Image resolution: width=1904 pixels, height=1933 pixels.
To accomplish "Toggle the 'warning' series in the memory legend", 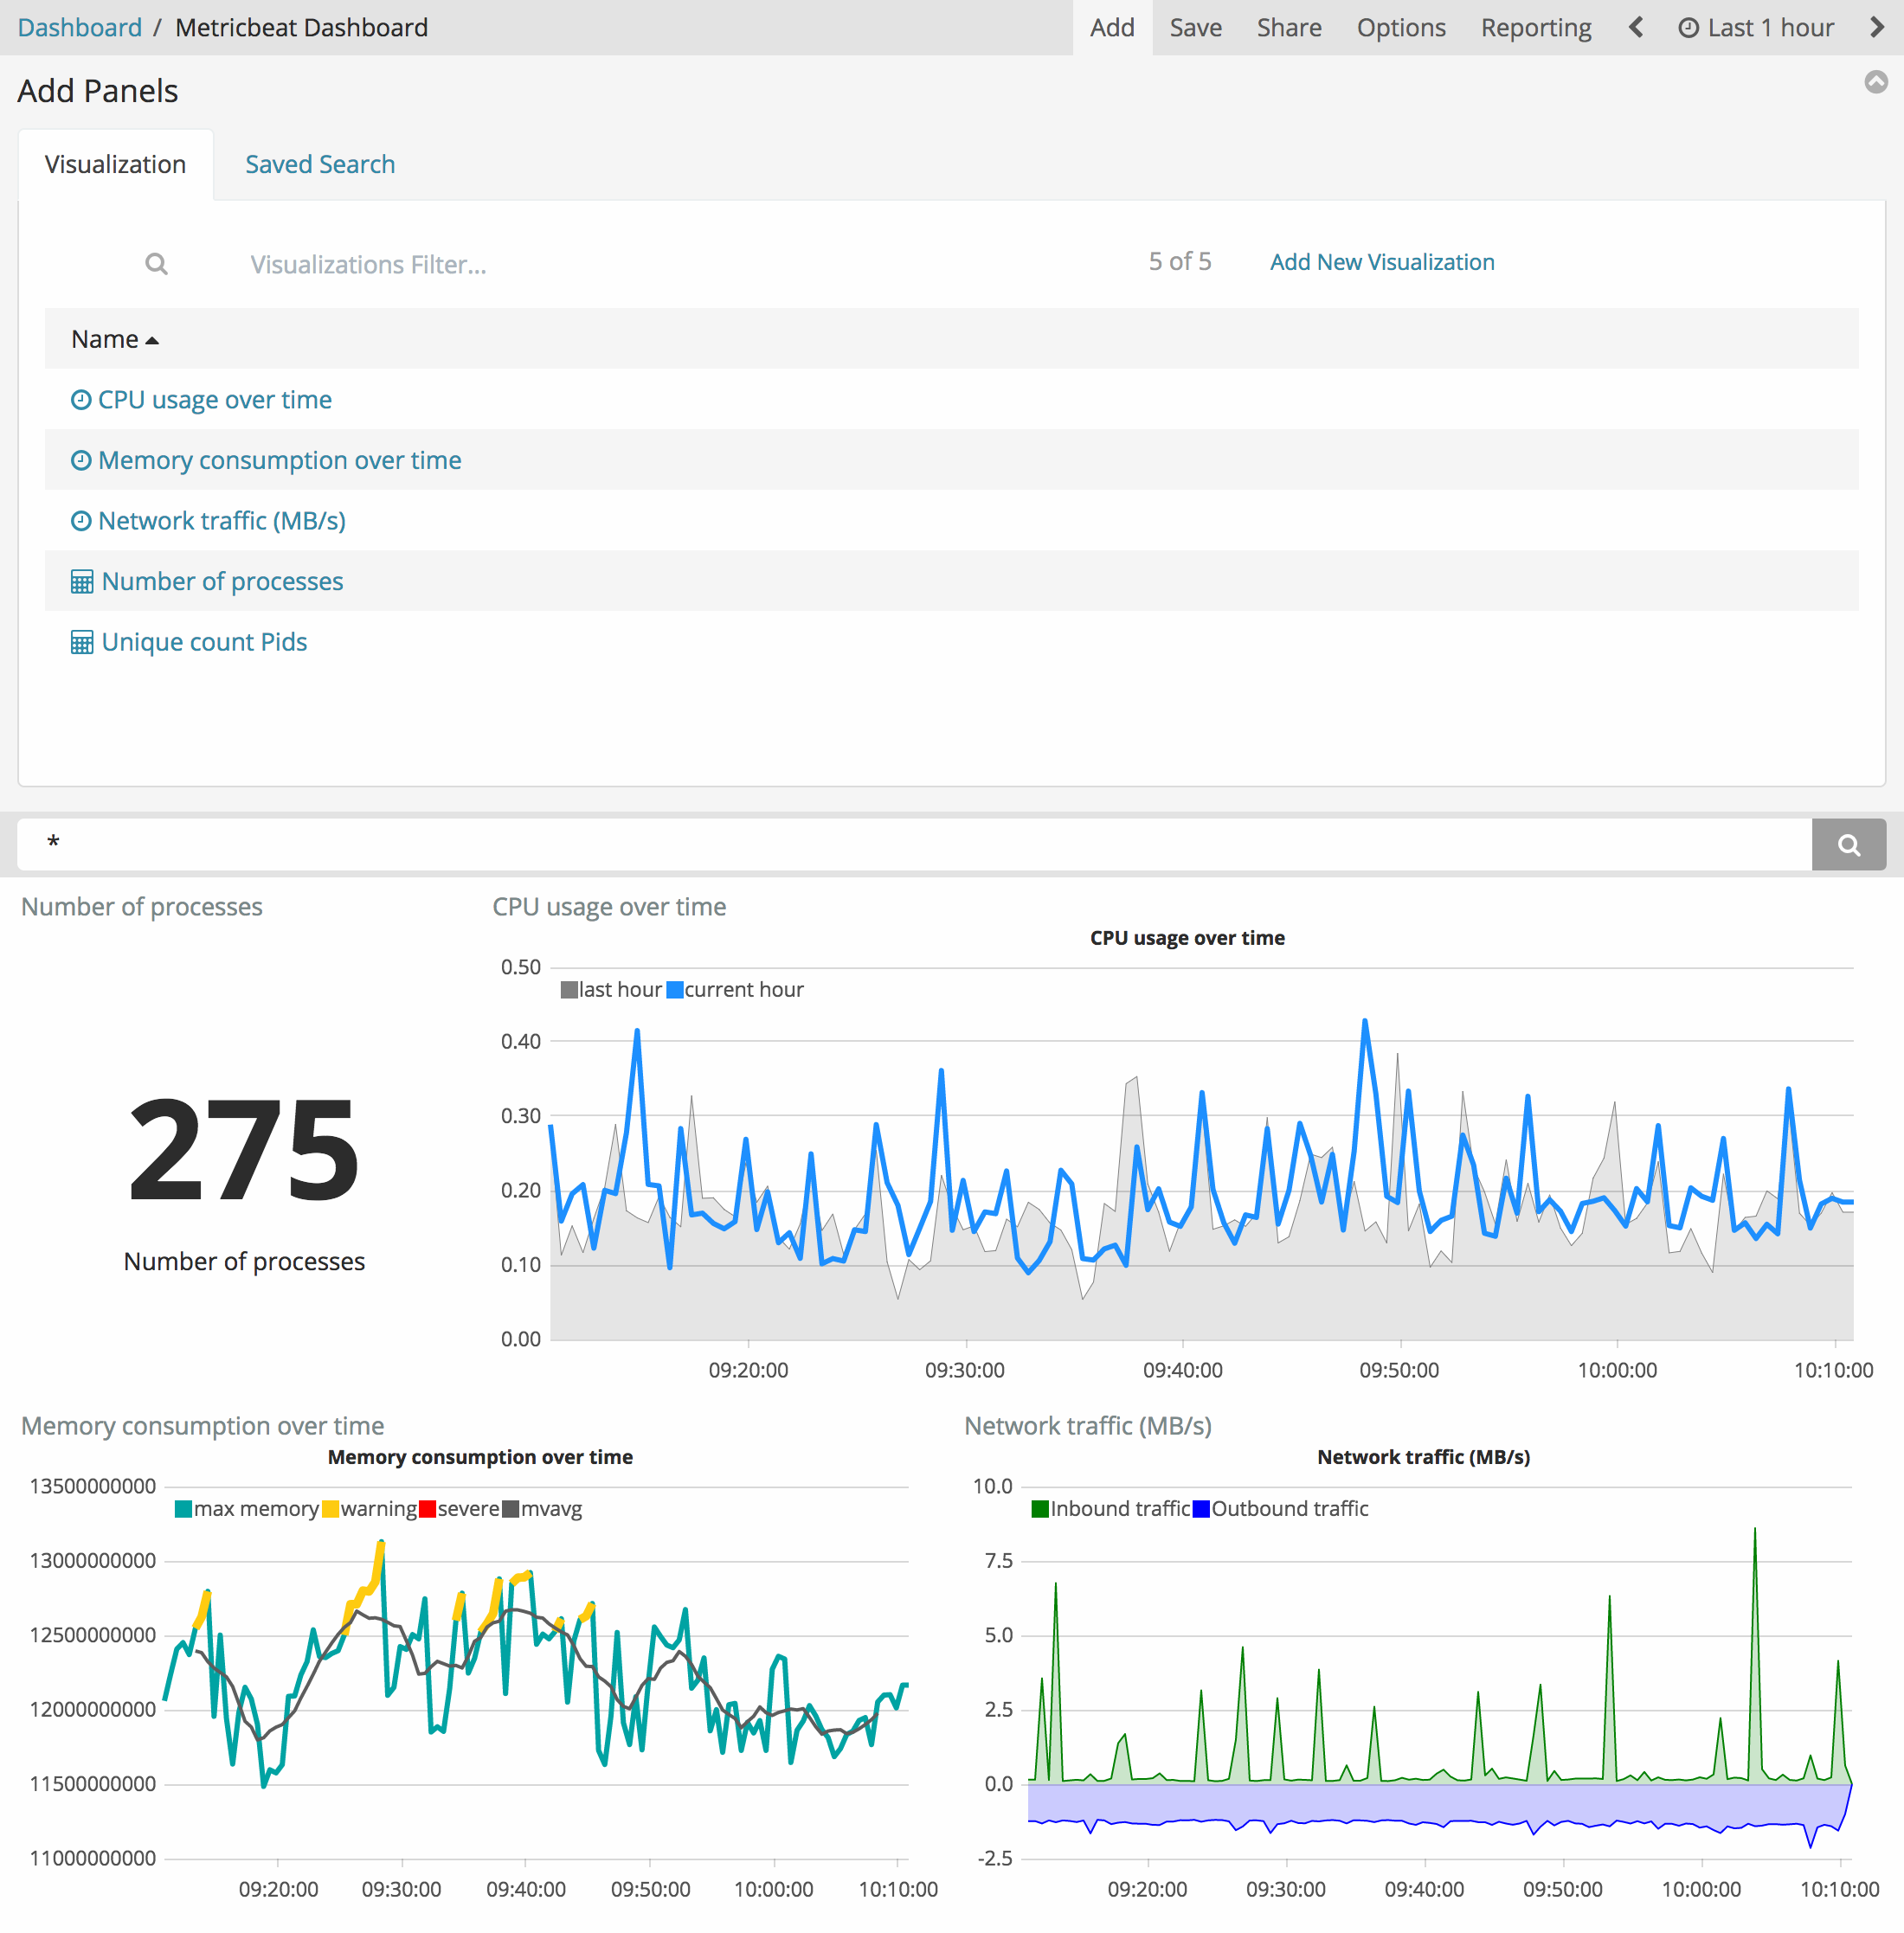I will (x=378, y=1508).
